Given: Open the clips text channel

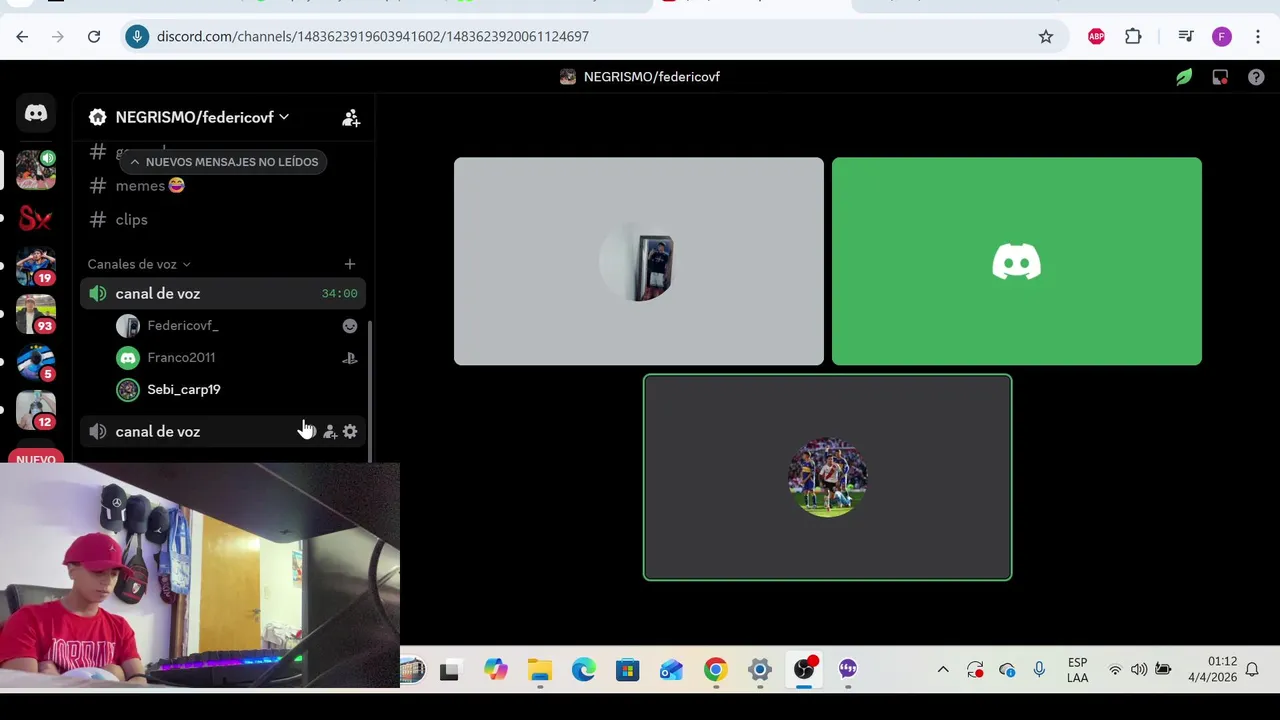Looking at the screenshot, I should pos(222,220).
